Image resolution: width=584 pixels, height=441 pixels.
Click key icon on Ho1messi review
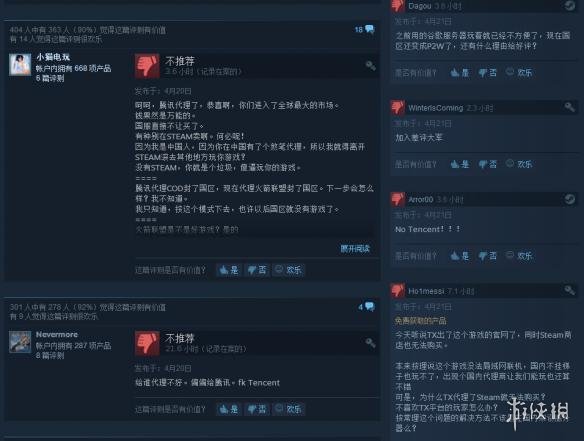tap(569, 290)
